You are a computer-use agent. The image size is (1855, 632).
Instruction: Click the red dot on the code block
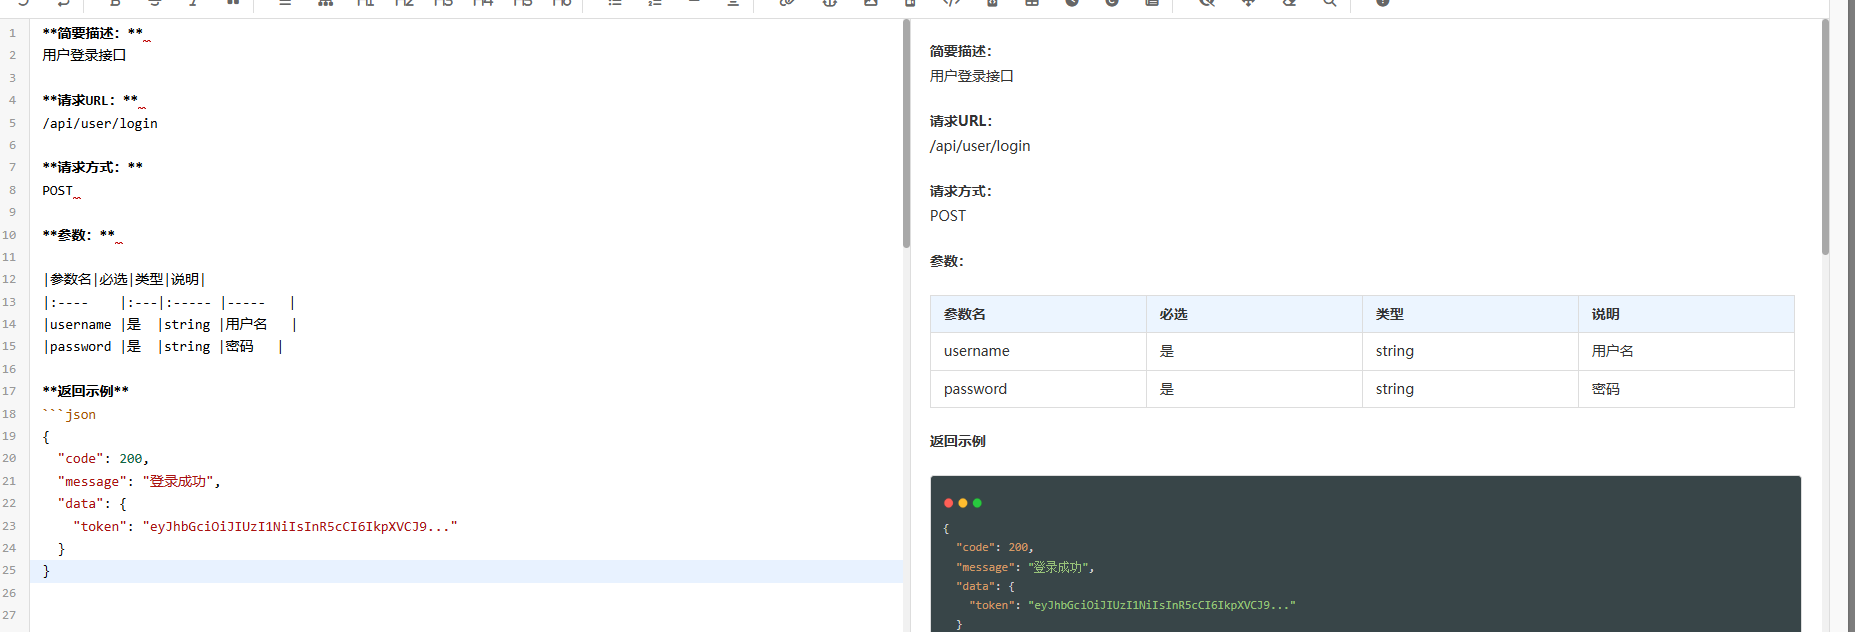pyautogui.click(x=948, y=503)
